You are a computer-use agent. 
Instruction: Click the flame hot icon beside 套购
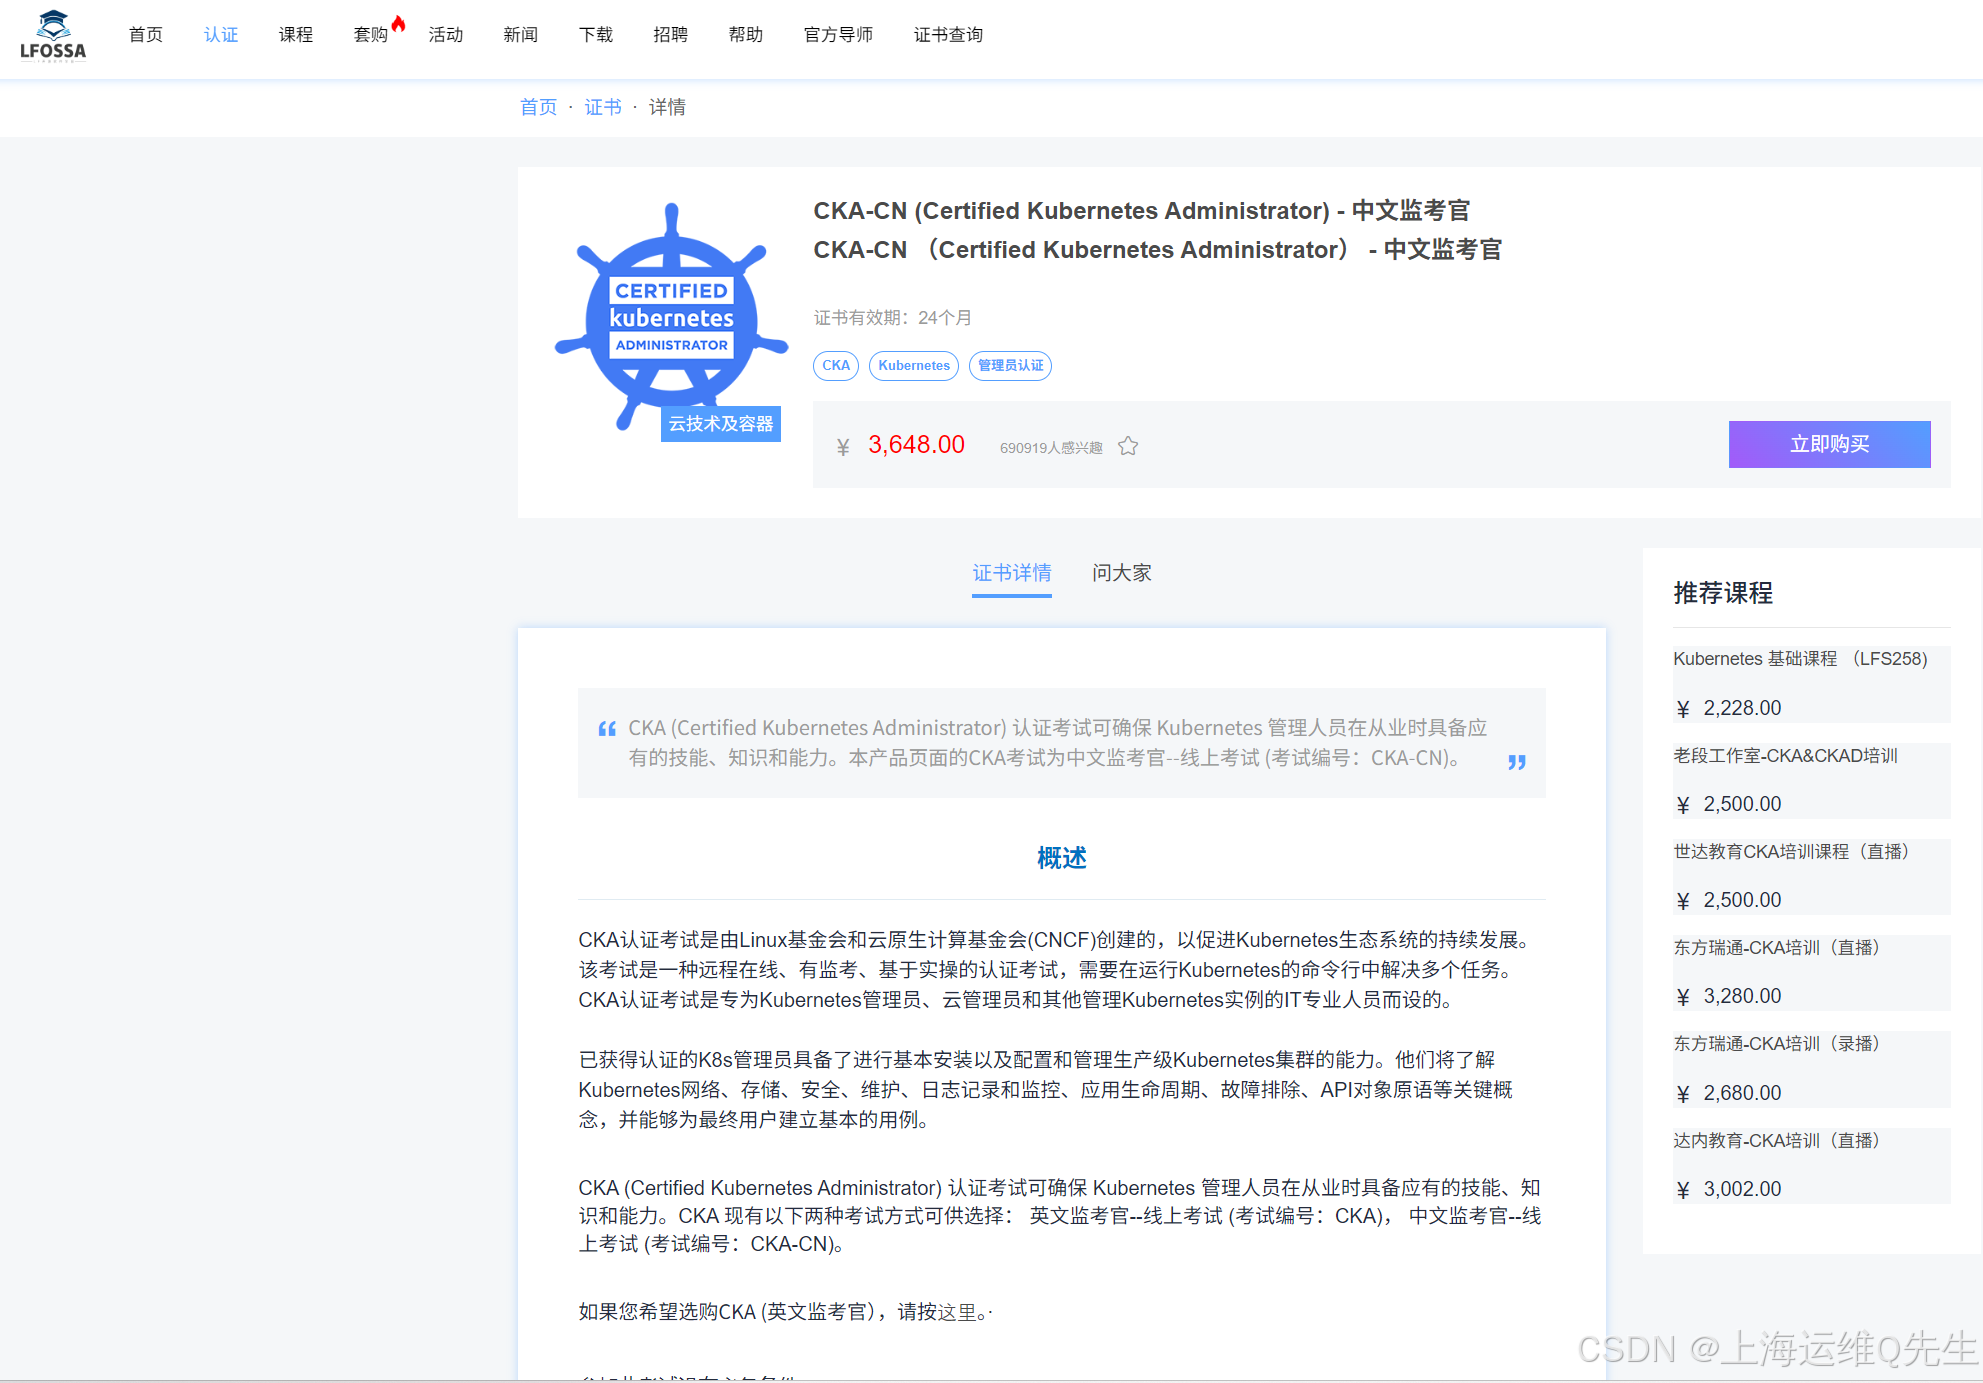pyautogui.click(x=398, y=24)
